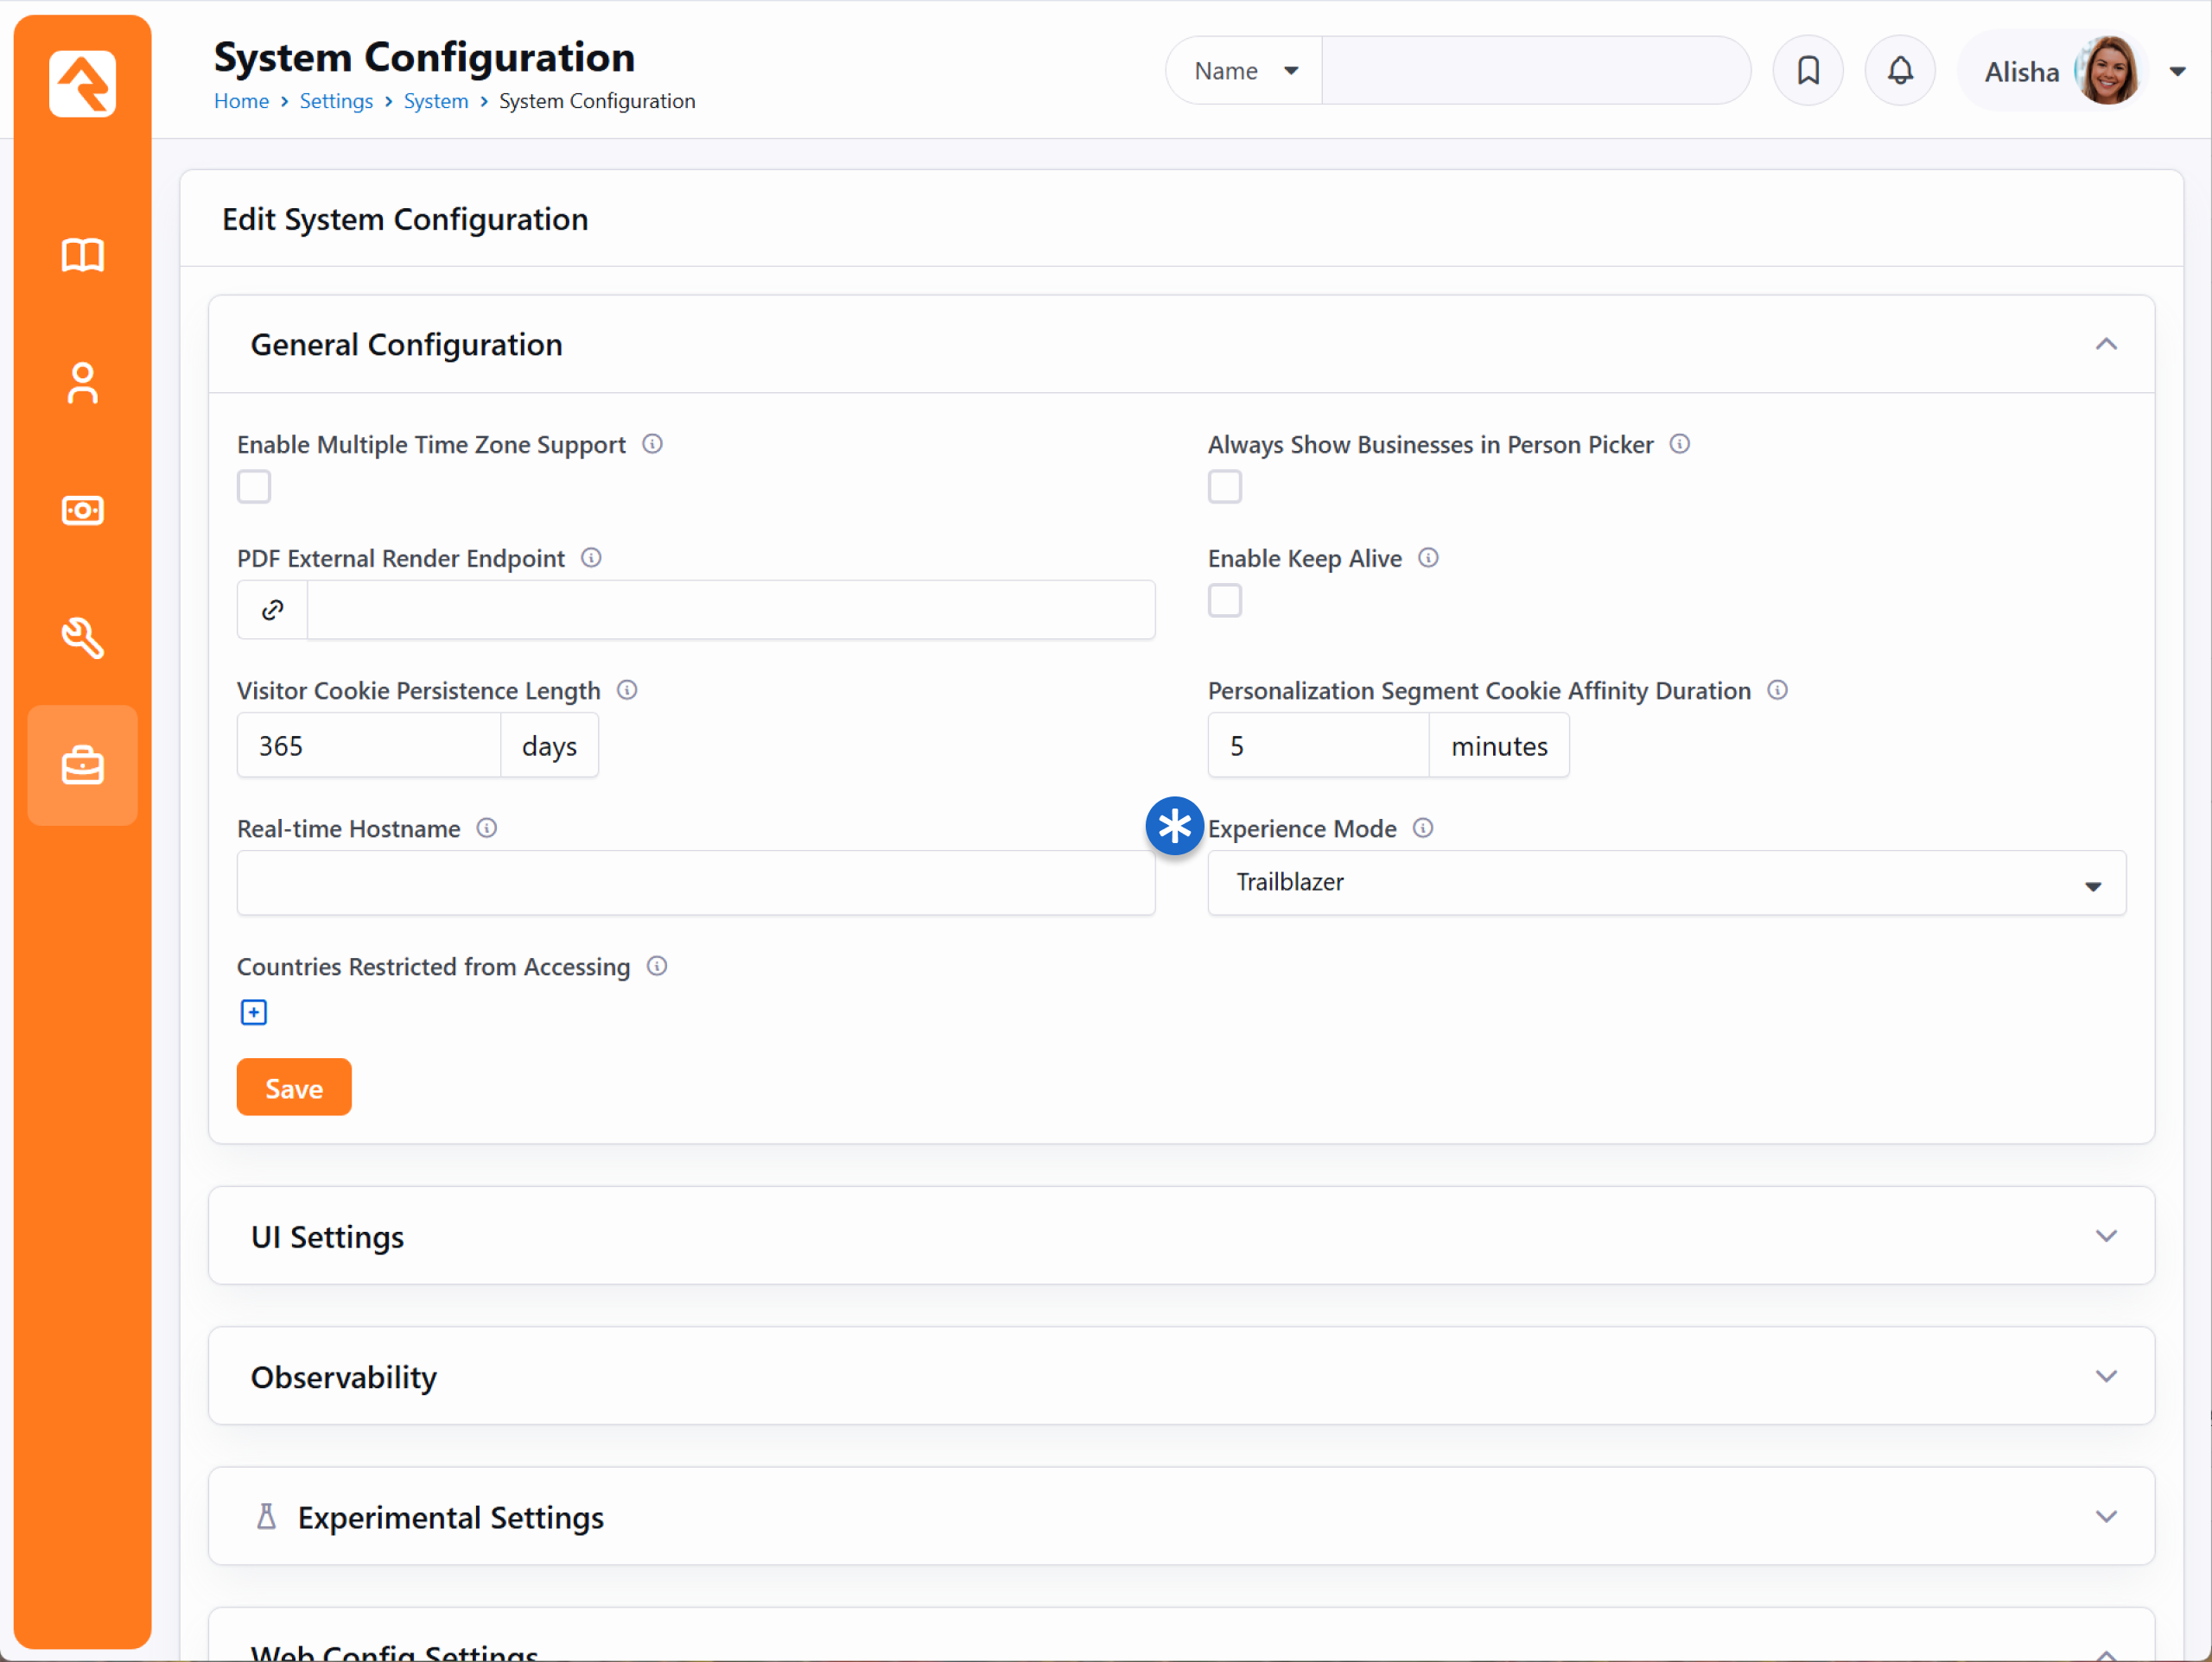Enable Multiple Time Zone Support checkbox
Image resolution: width=2212 pixels, height=1662 pixels.
click(254, 487)
